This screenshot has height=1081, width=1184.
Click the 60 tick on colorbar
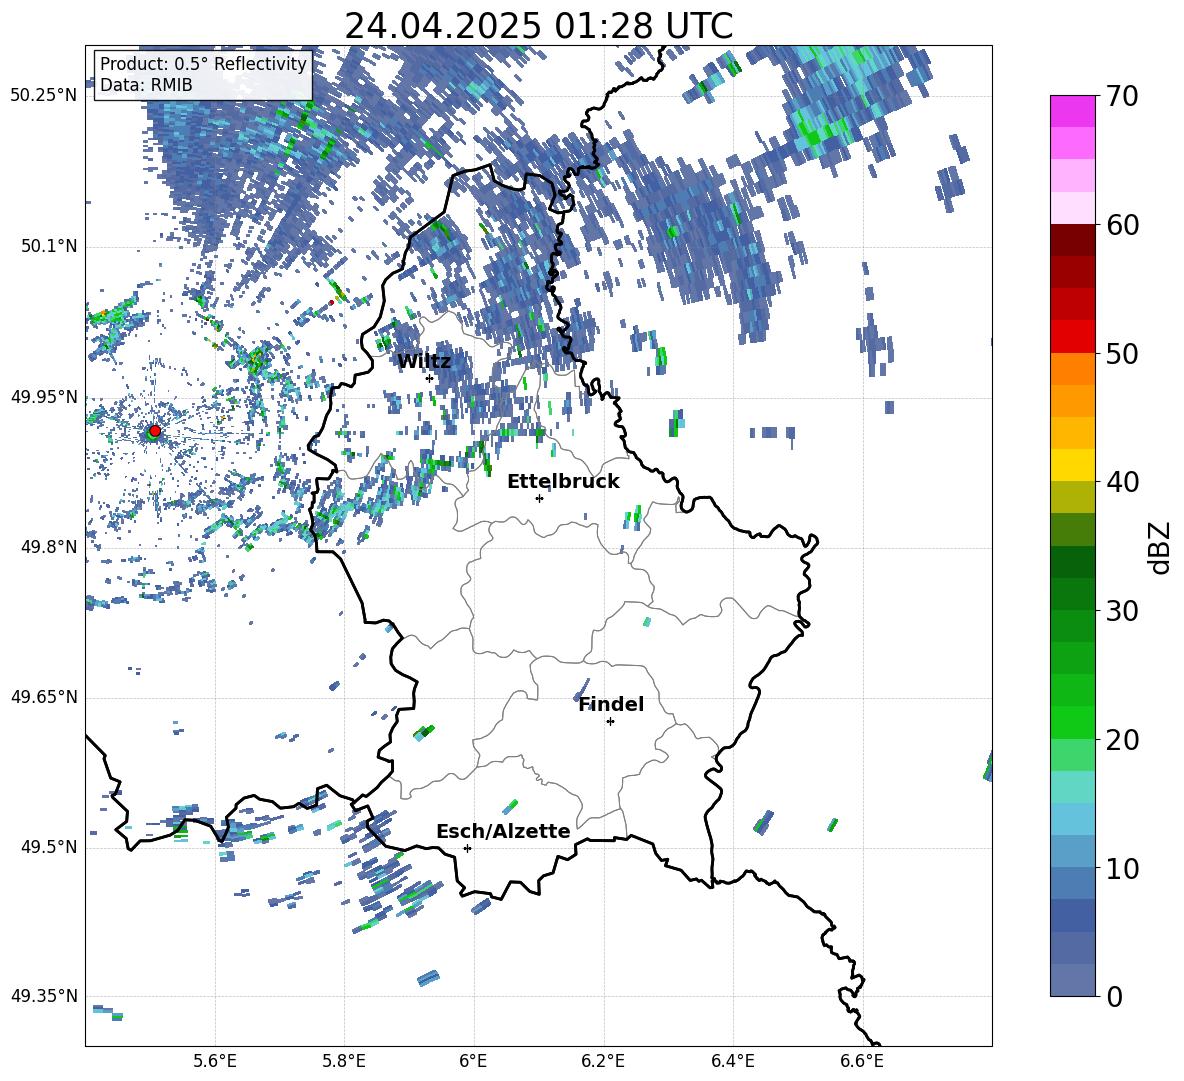tap(1122, 225)
